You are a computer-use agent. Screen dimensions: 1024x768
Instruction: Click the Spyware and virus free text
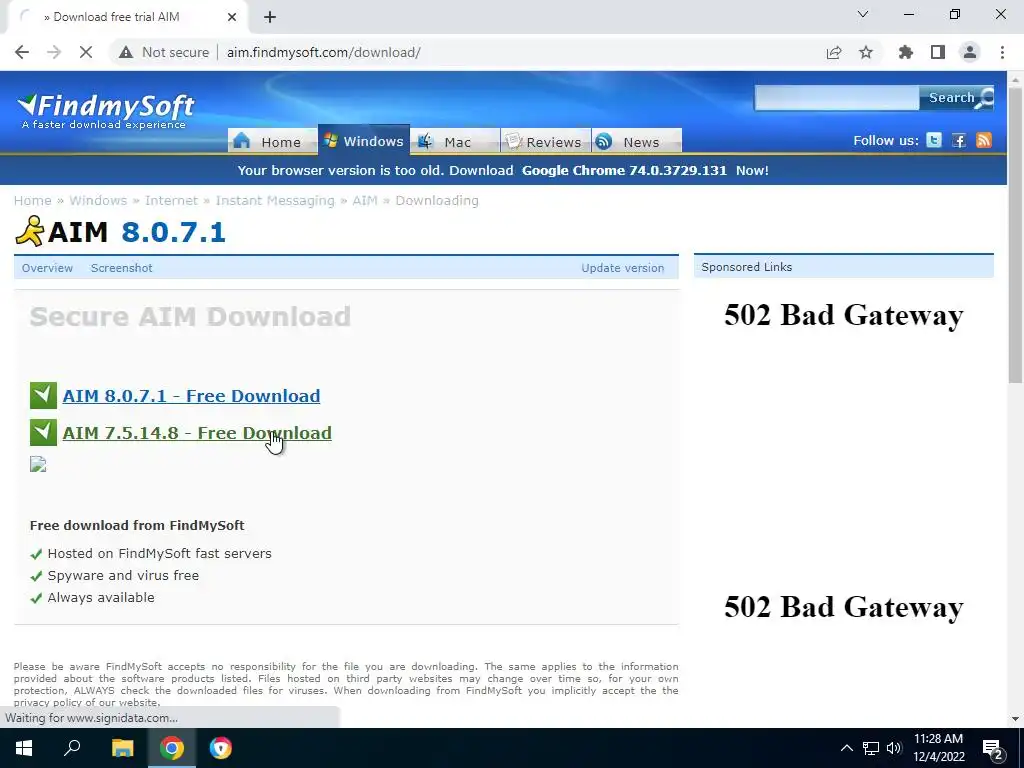point(123,575)
